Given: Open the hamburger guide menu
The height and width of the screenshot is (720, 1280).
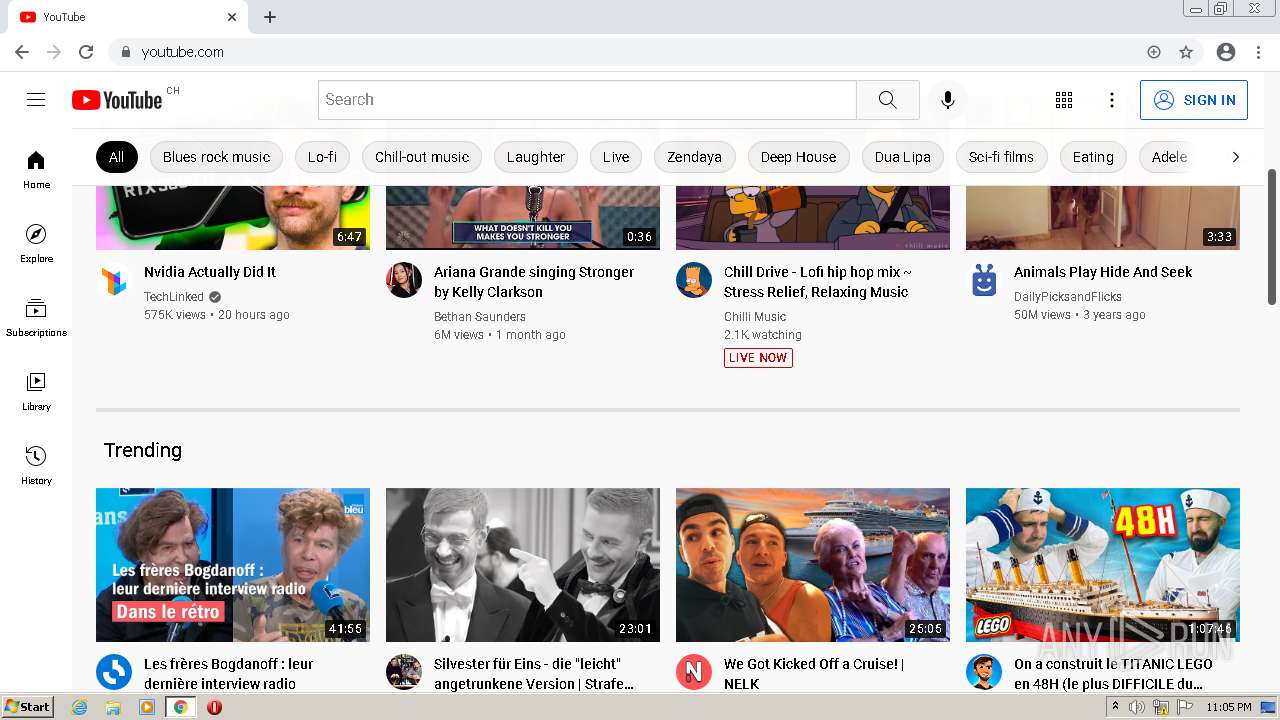Looking at the screenshot, I should click(x=36, y=100).
